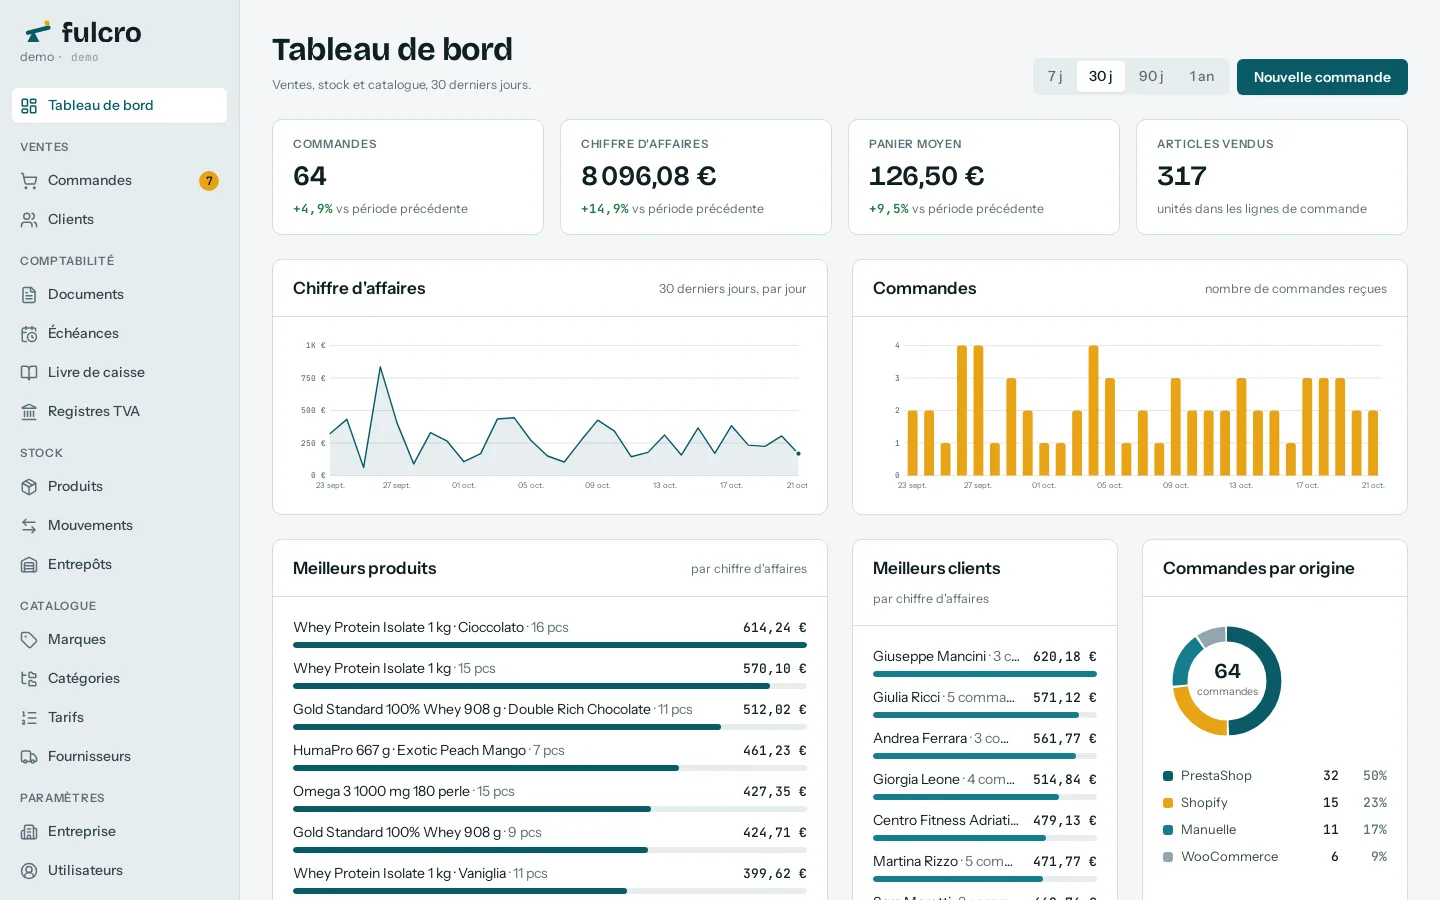Click the 8 096,08 € revenue value
The image size is (1440, 900).
tap(649, 176)
